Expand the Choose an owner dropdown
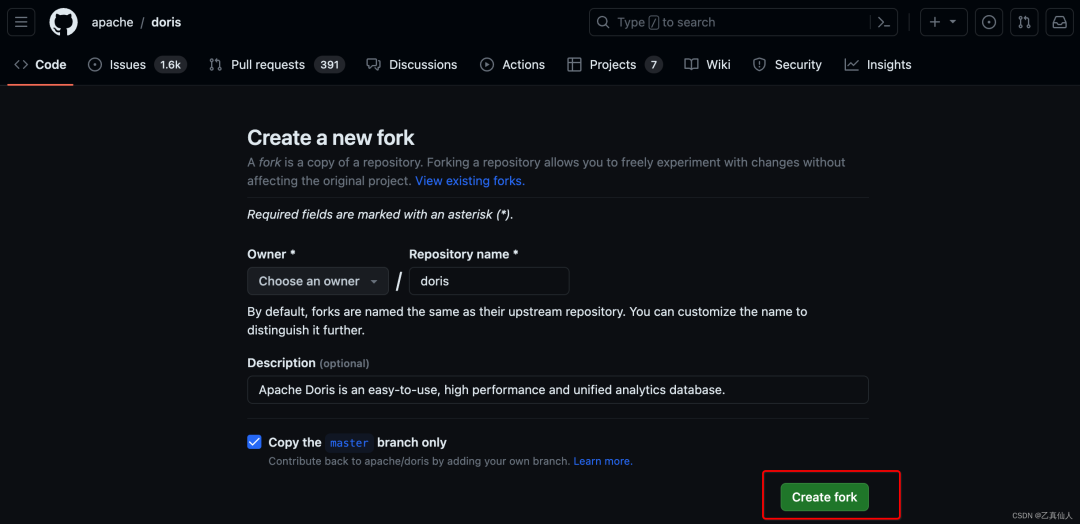Screen dimensions: 1080x524 pyautogui.click(x=318, y=281)
